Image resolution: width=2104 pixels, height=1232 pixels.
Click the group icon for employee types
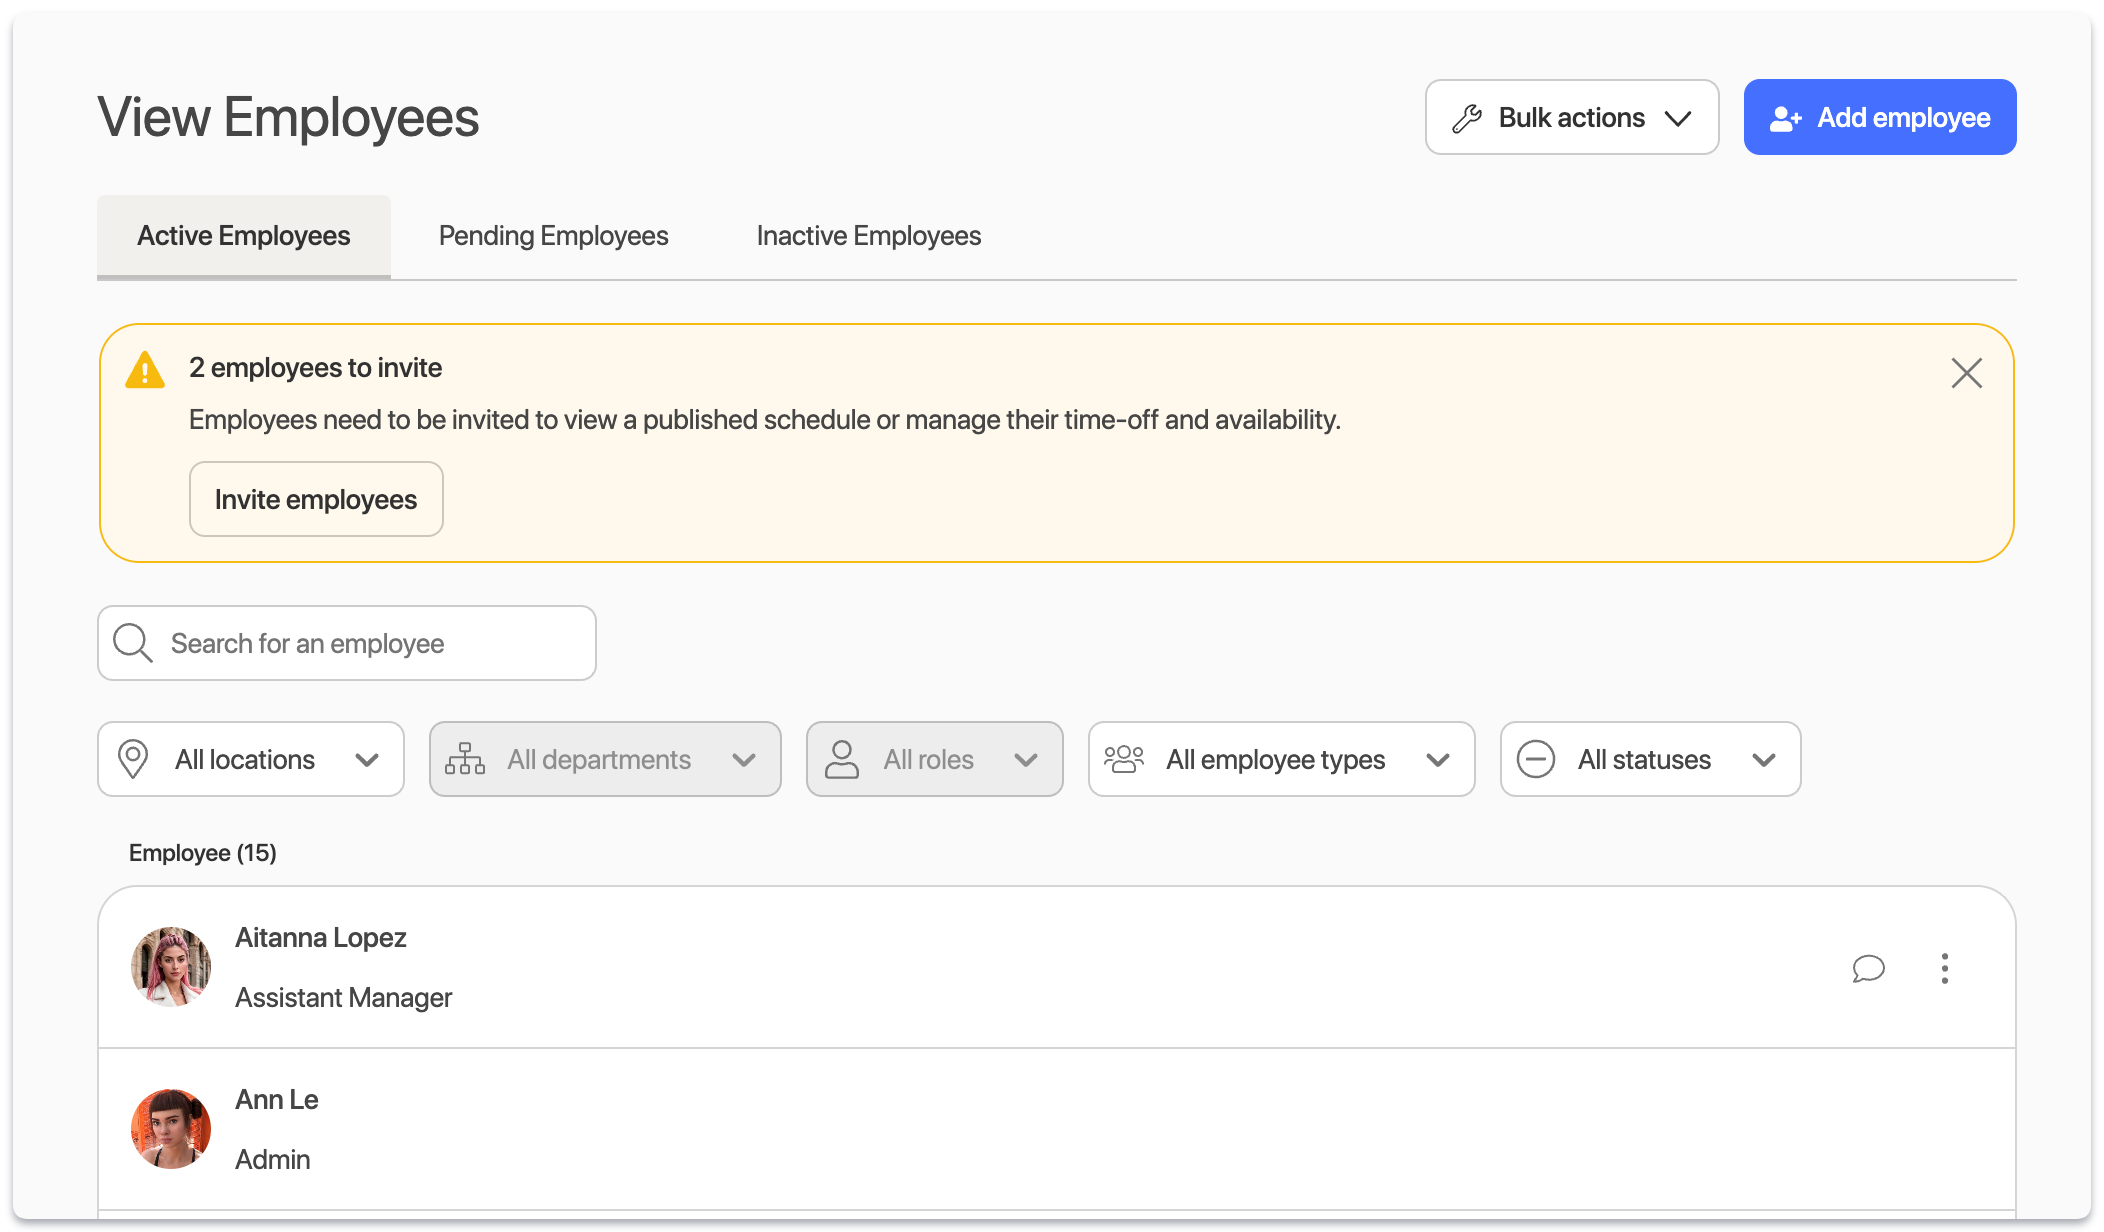point(1124,759)
